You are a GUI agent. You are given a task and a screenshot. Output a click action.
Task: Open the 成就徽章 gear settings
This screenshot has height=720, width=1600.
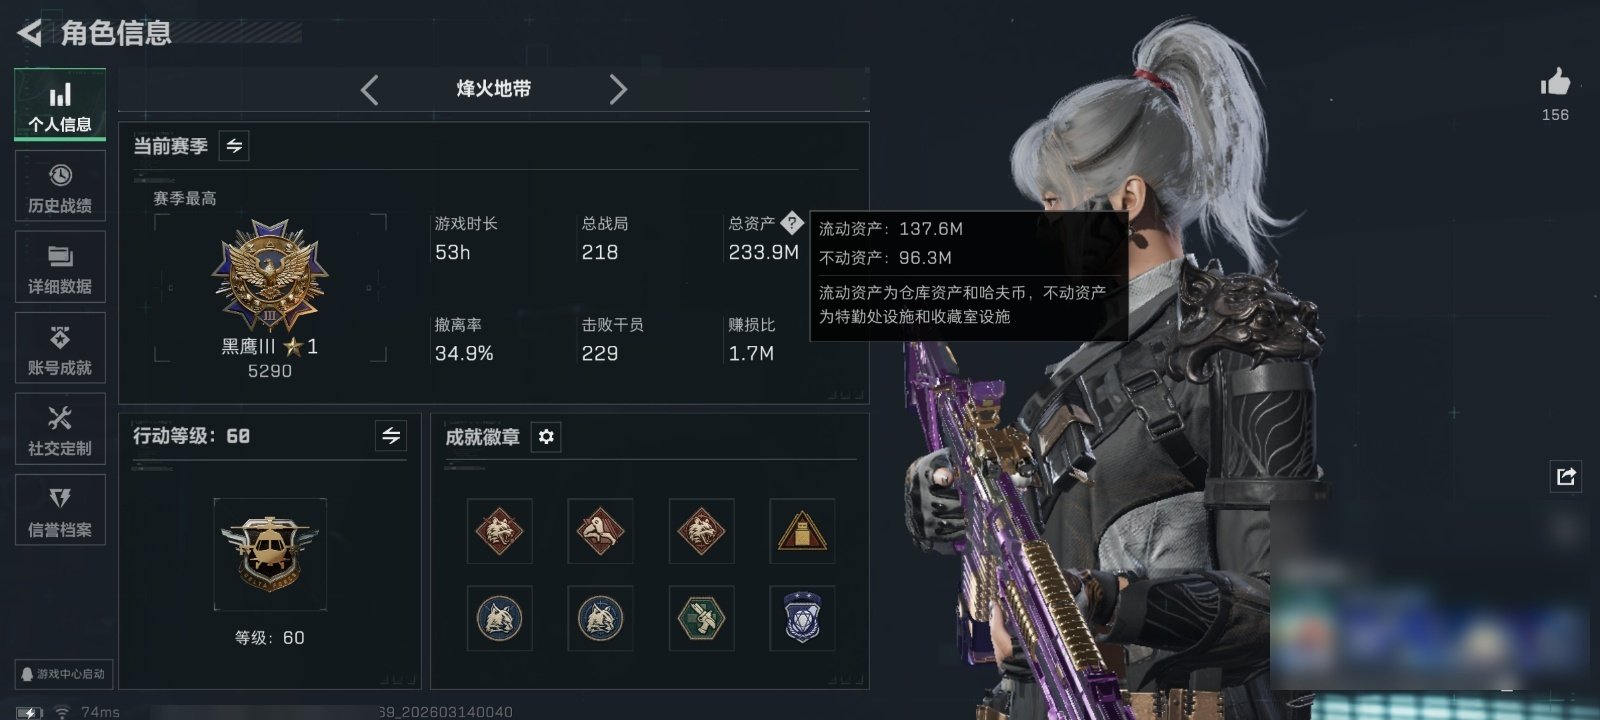click(x=546, y=437)
